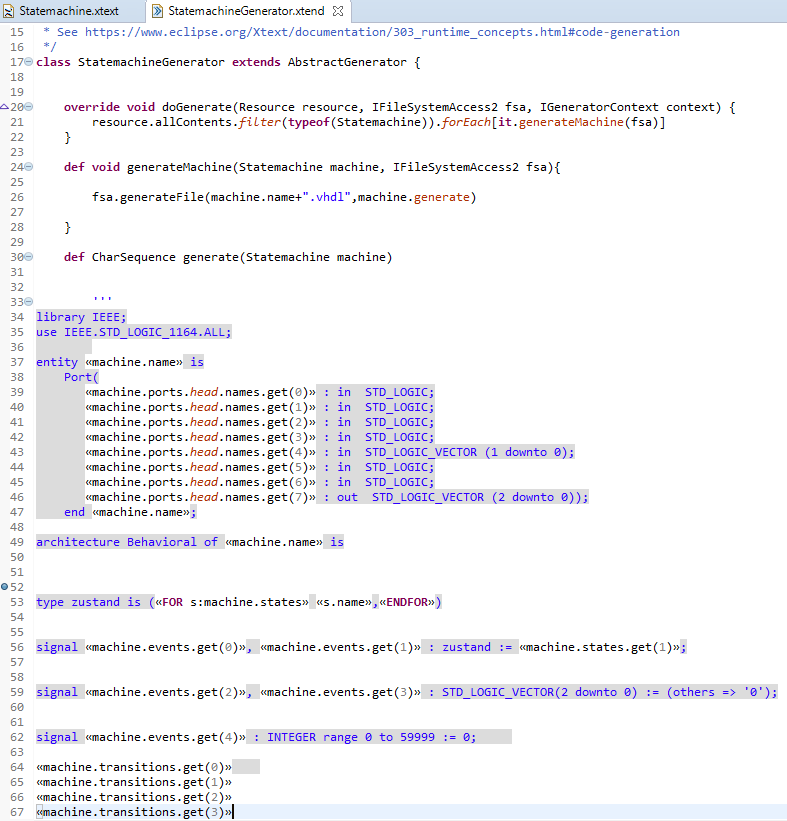This screenshot has height=821, width=787.
Task: Click machine.transitions.get(2) on line 66
Action: [x=134, y=797]
